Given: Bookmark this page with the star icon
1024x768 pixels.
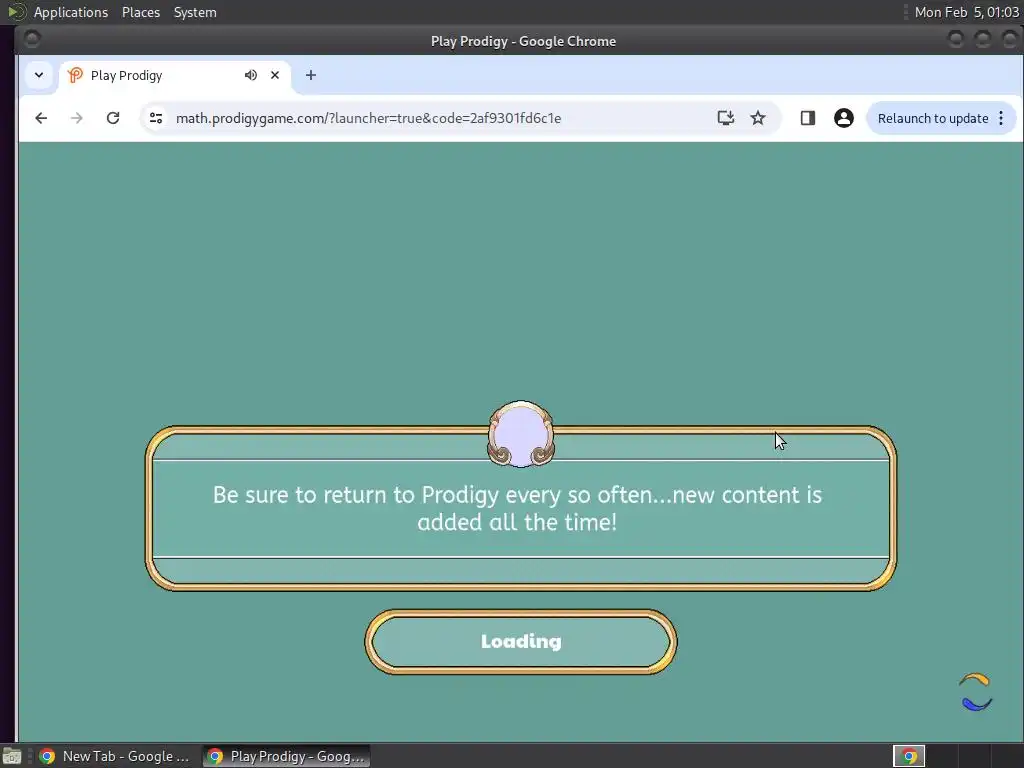Looking at the screenshot, I should [x=758, y=118].
